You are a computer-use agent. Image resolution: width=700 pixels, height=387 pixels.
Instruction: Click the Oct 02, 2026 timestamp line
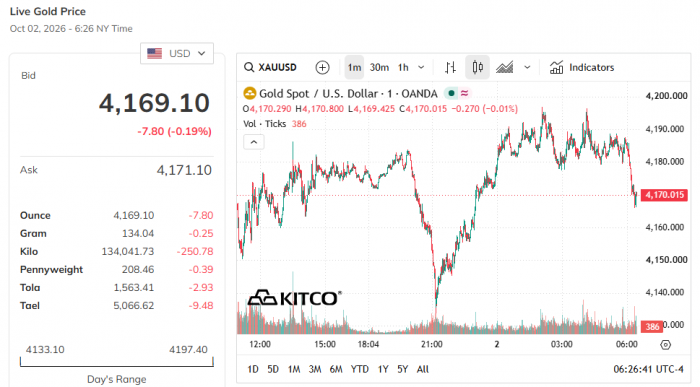pyautogui.click(x=71, y=29)
